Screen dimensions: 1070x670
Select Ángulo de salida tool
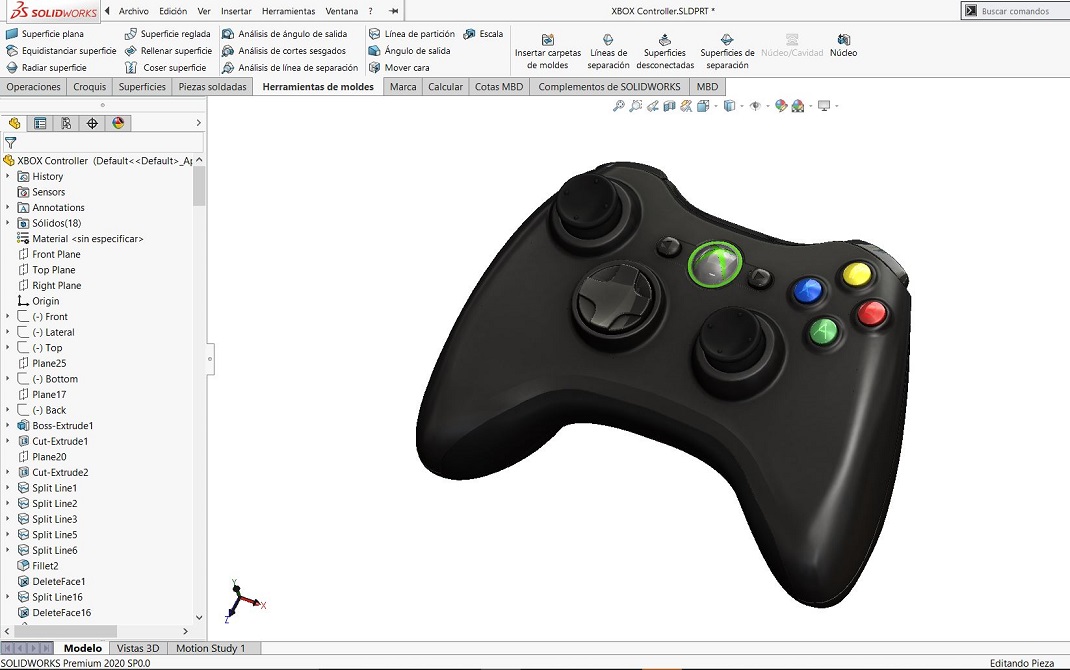(x=409, y=50)
